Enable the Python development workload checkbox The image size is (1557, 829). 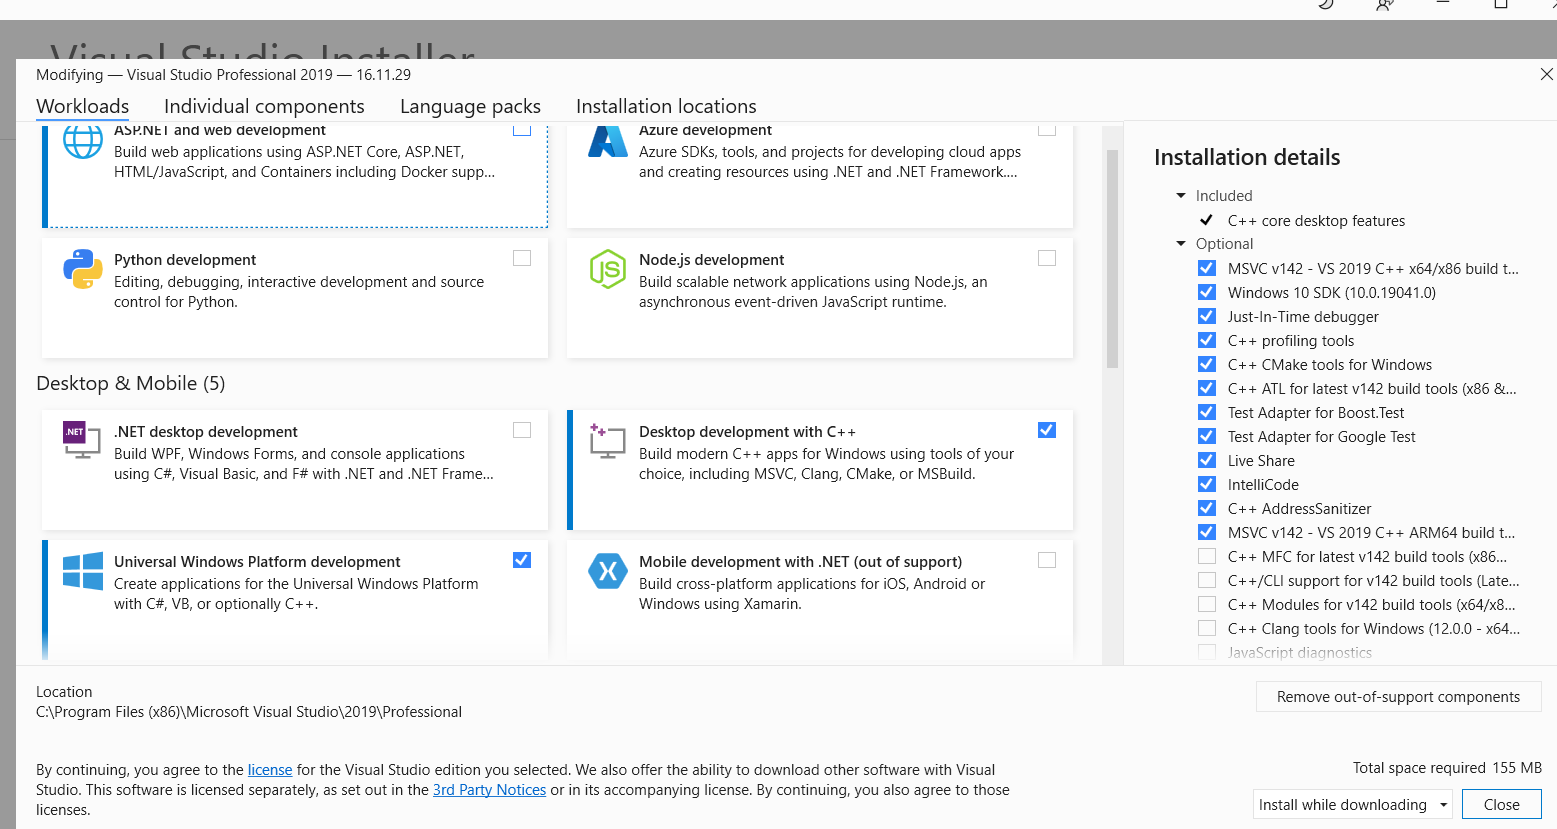[522, 258]
